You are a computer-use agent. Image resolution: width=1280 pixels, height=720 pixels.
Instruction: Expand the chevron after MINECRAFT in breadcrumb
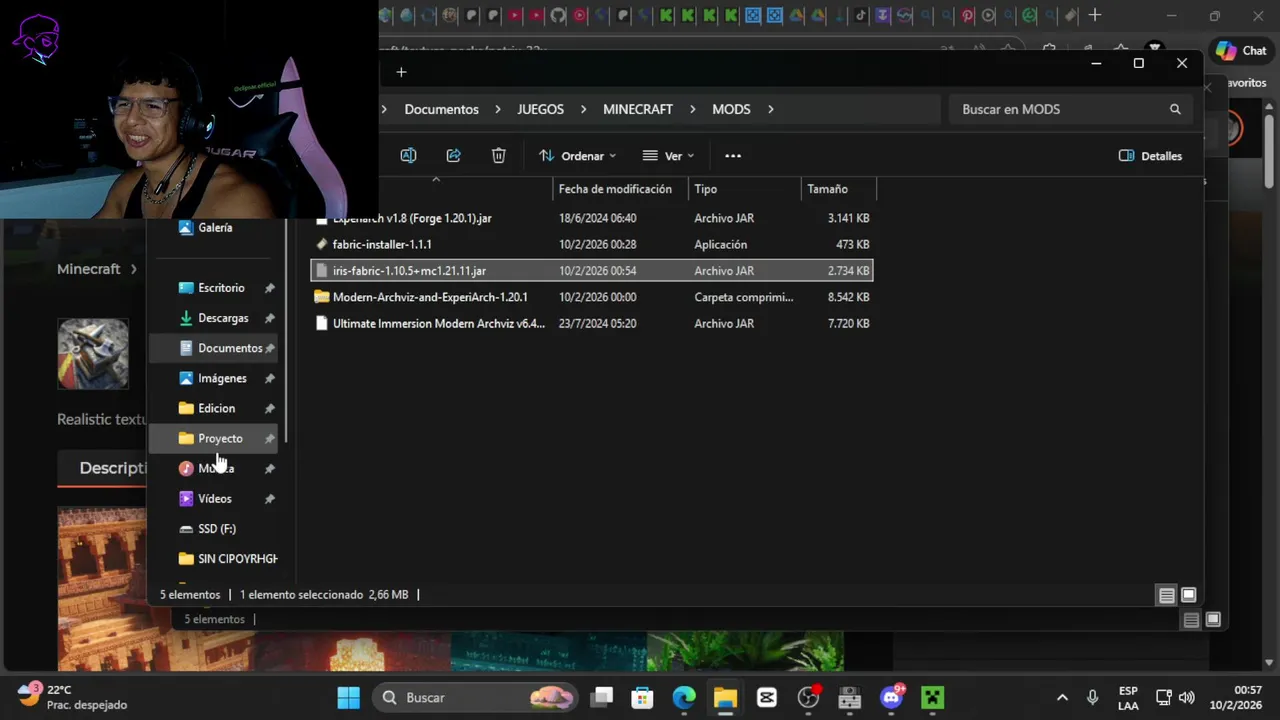[x=692, y=109]
